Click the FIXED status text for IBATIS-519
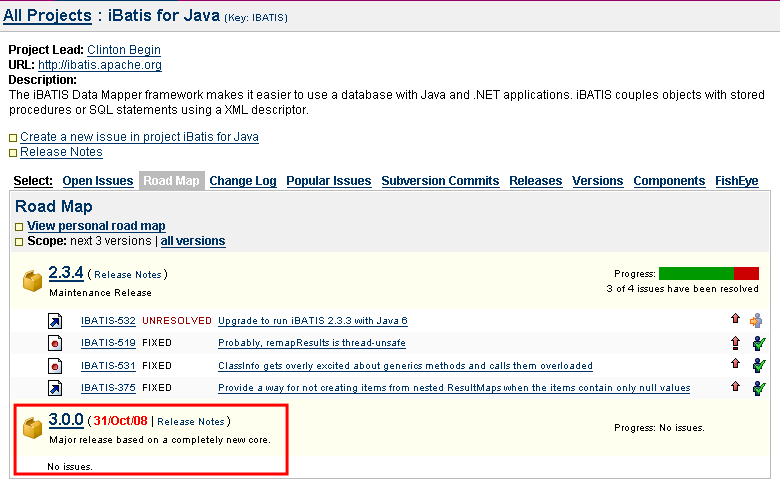This screenshot has height=484, width=780. click(x=157, y=343)
